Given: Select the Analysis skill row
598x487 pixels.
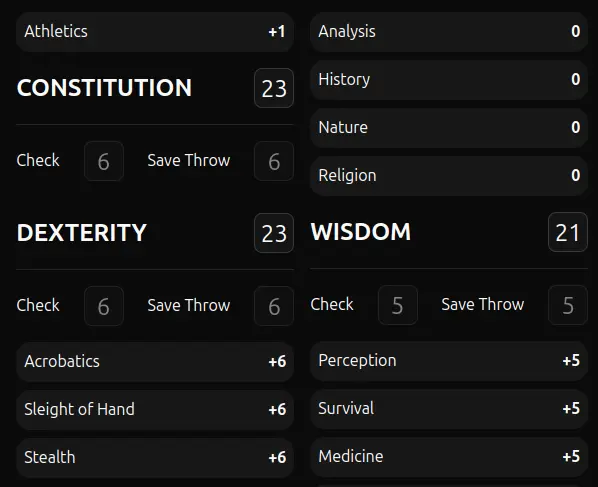Looking at the screenshot, I should click(x=449, y=32).
